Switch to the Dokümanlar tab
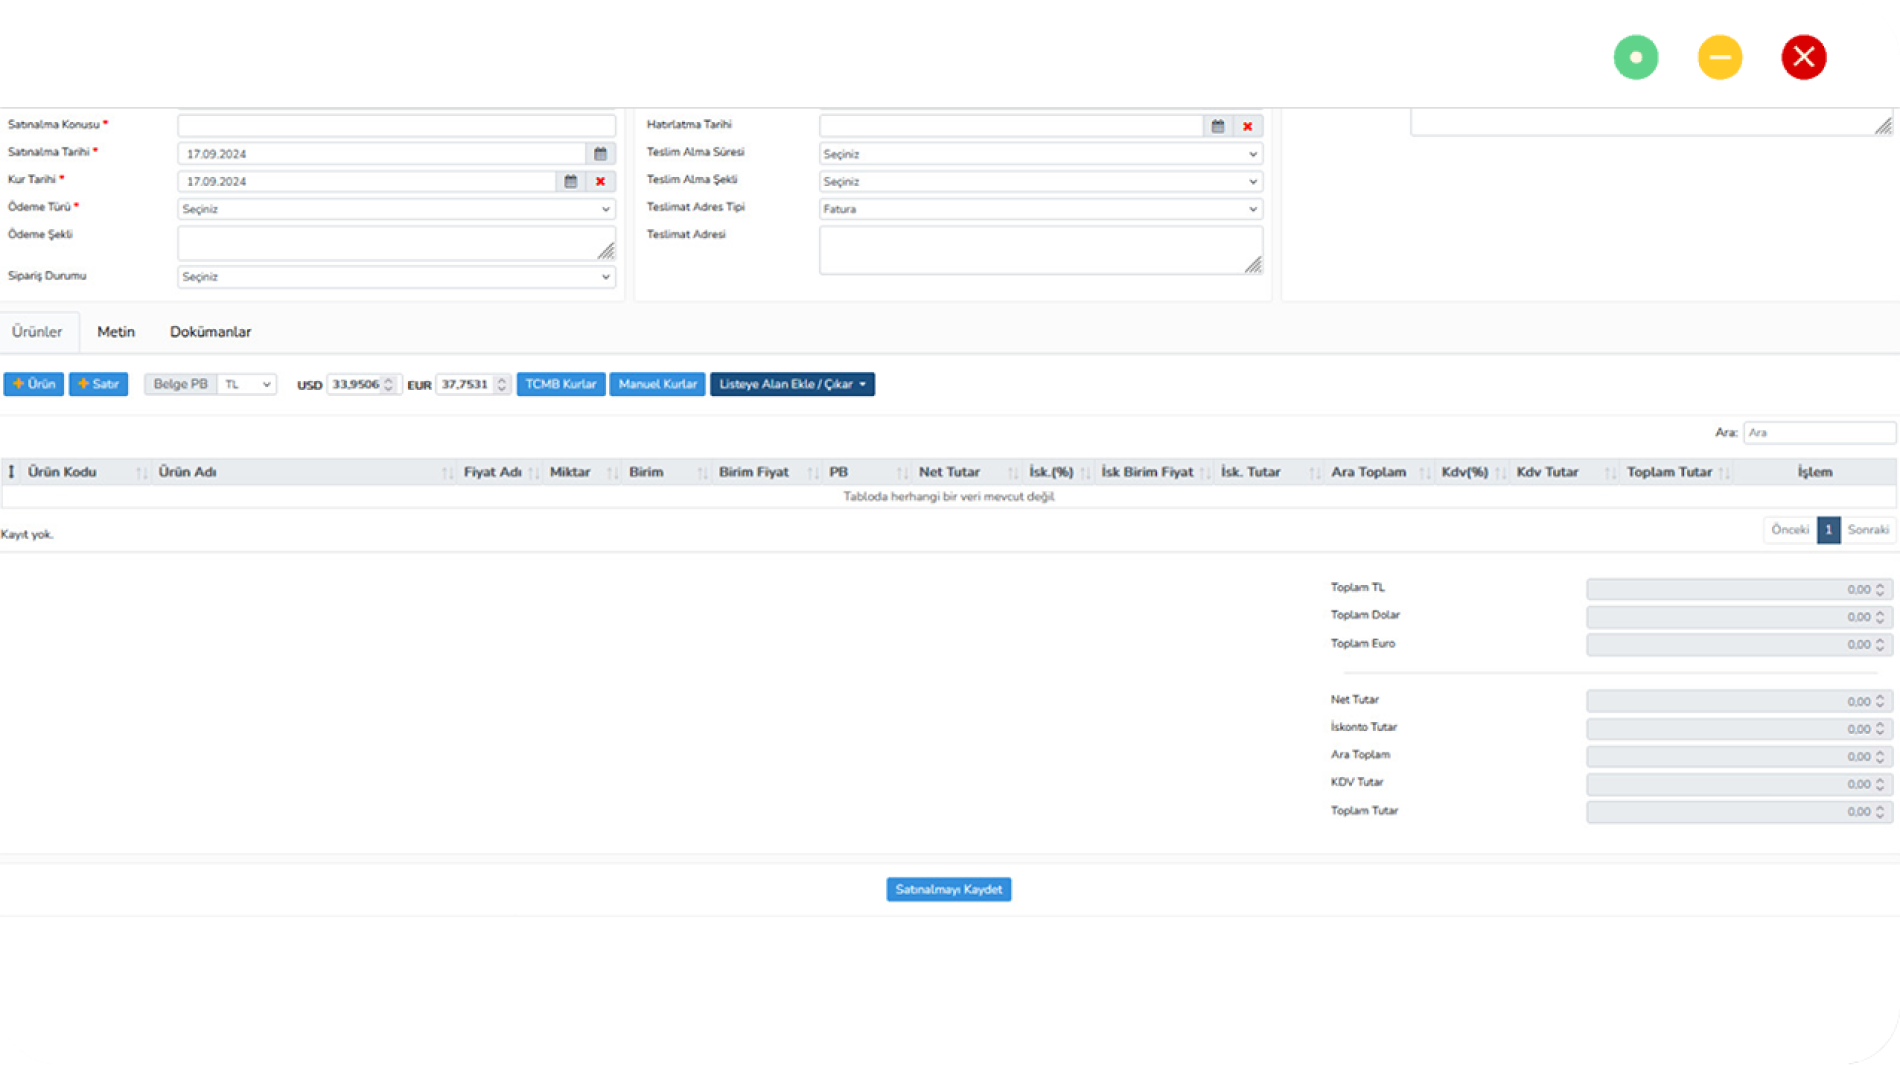The image size is (1900, 1065). (210, 332)
